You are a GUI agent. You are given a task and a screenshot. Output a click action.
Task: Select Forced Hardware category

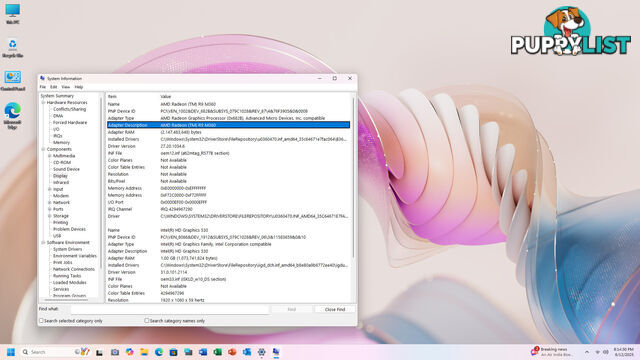click(x=70, y=122)
